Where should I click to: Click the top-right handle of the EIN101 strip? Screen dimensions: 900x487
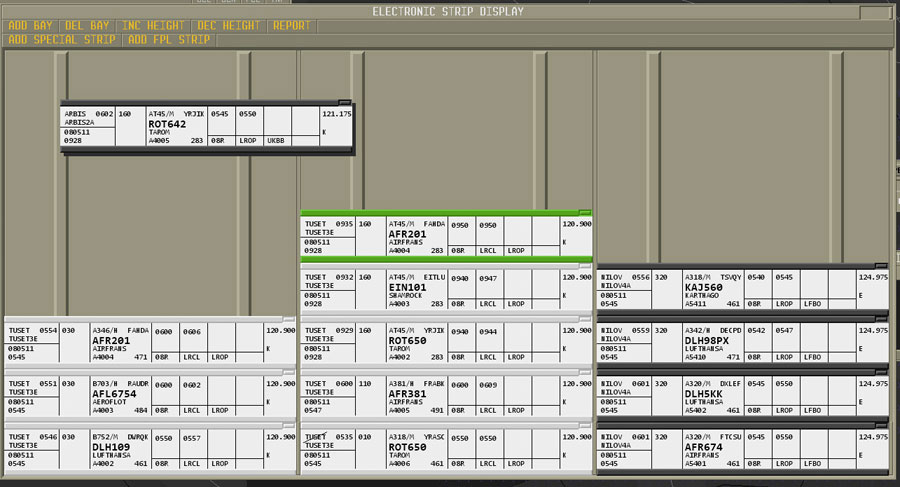(584, 266)
